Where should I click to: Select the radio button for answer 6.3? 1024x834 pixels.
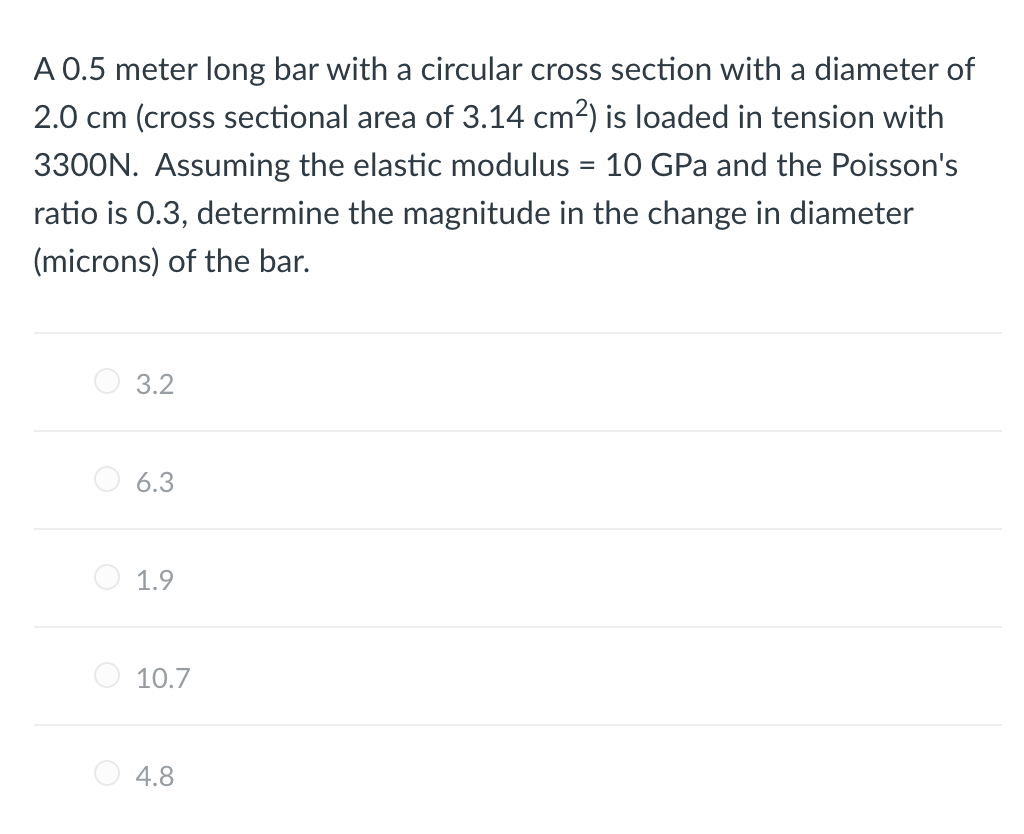[x=107, y=479]
